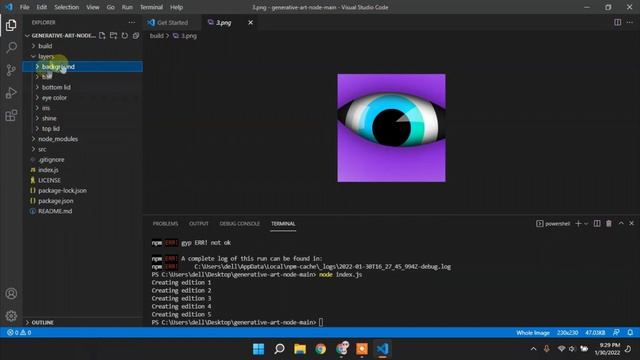Open the README.md file
This screenshot has width=640, height=360.
[55, 211]
